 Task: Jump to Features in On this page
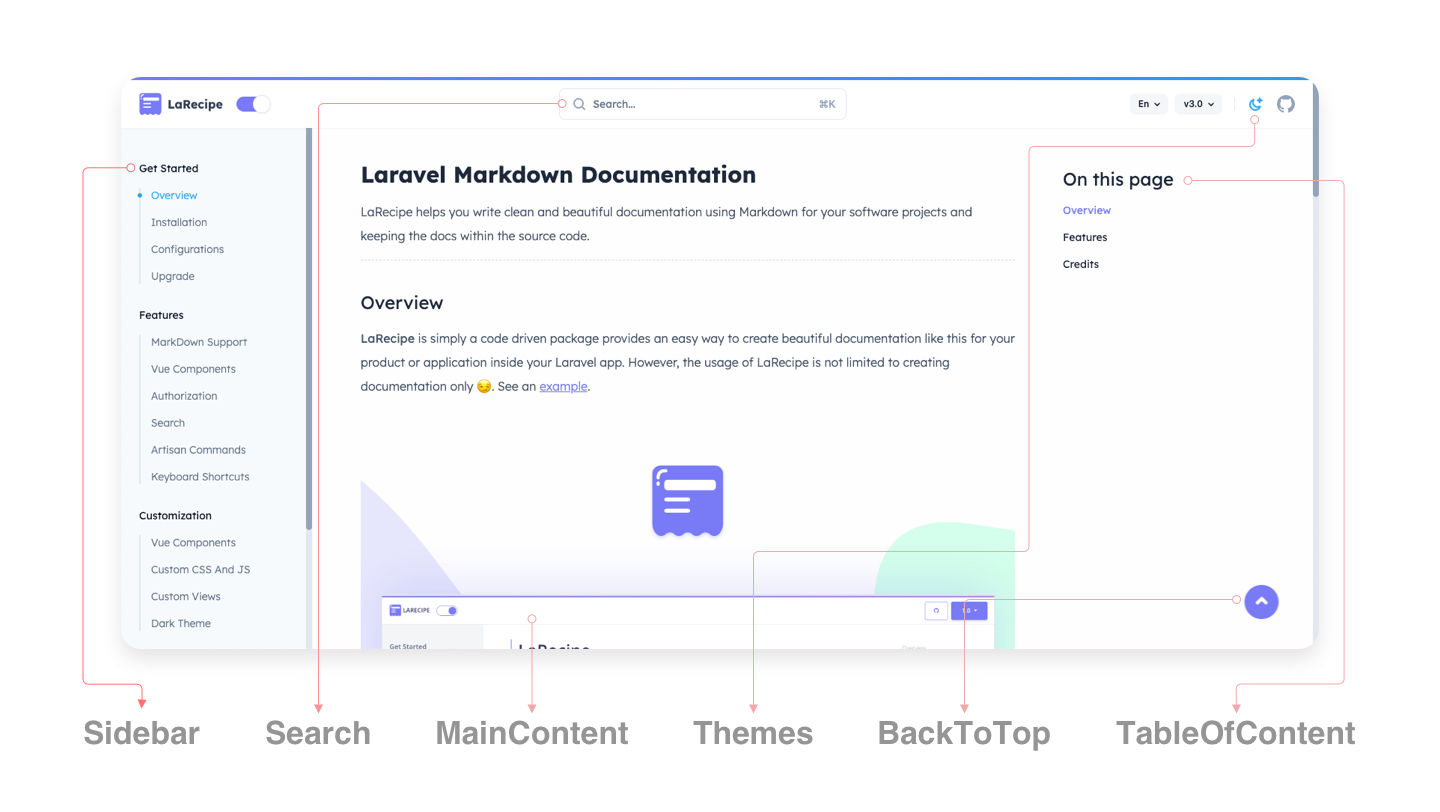pos(1085,238)
